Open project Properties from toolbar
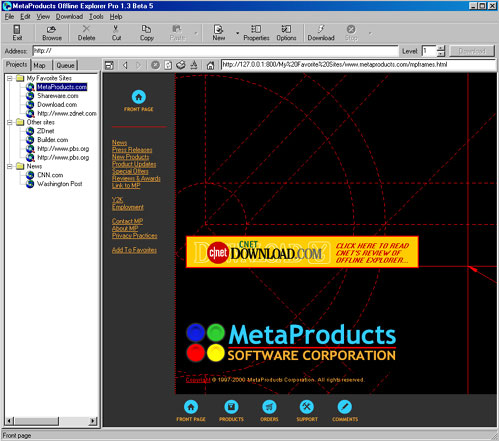 [x=256, y=33]
